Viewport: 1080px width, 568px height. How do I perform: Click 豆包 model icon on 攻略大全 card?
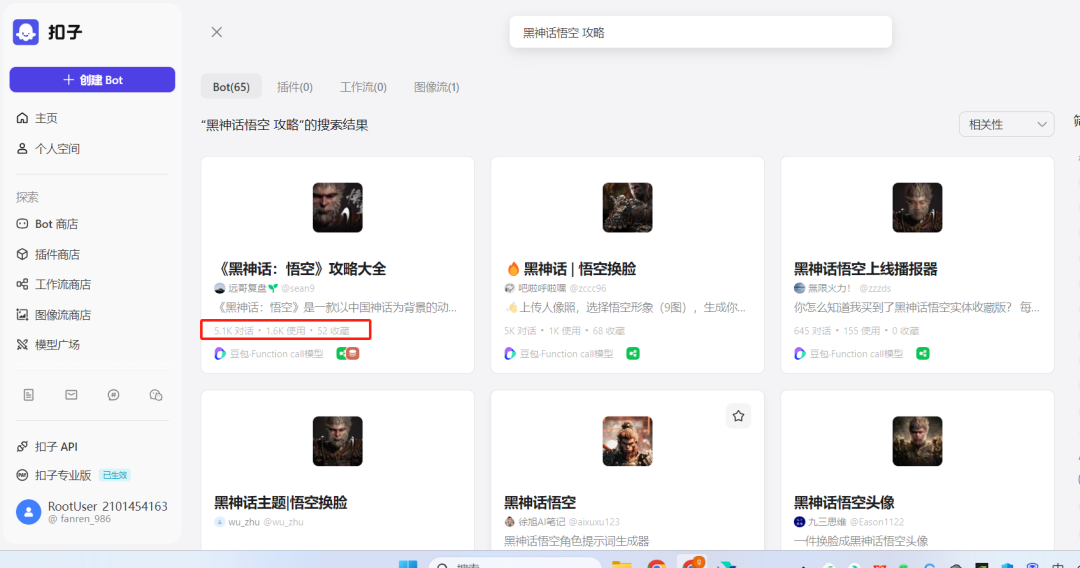tap(220, 354)
